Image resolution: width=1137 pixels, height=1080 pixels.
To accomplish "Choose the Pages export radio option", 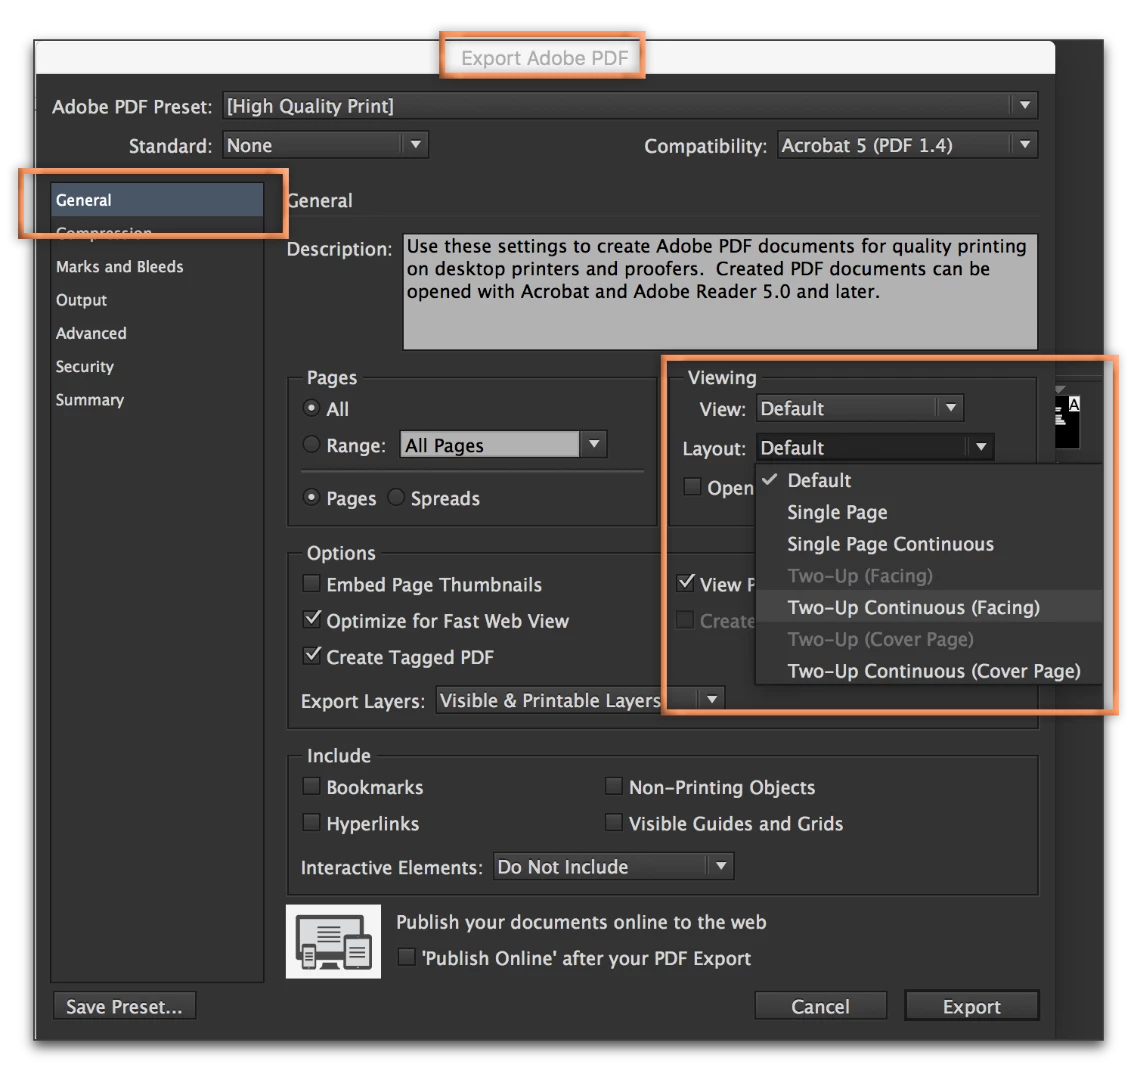I will pos(311,498).
